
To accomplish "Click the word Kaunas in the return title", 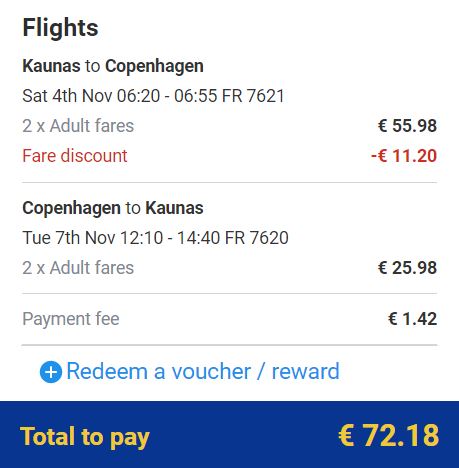I will click(174, 208).
